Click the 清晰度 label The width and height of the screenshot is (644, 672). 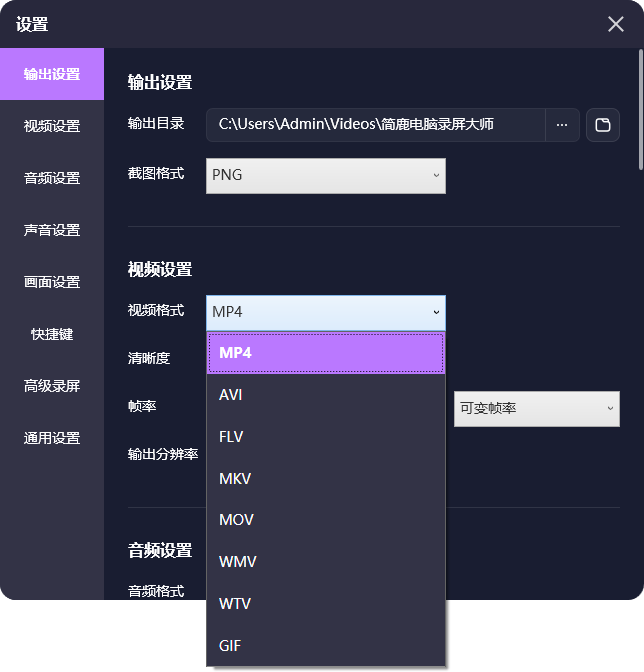point(149,358)
